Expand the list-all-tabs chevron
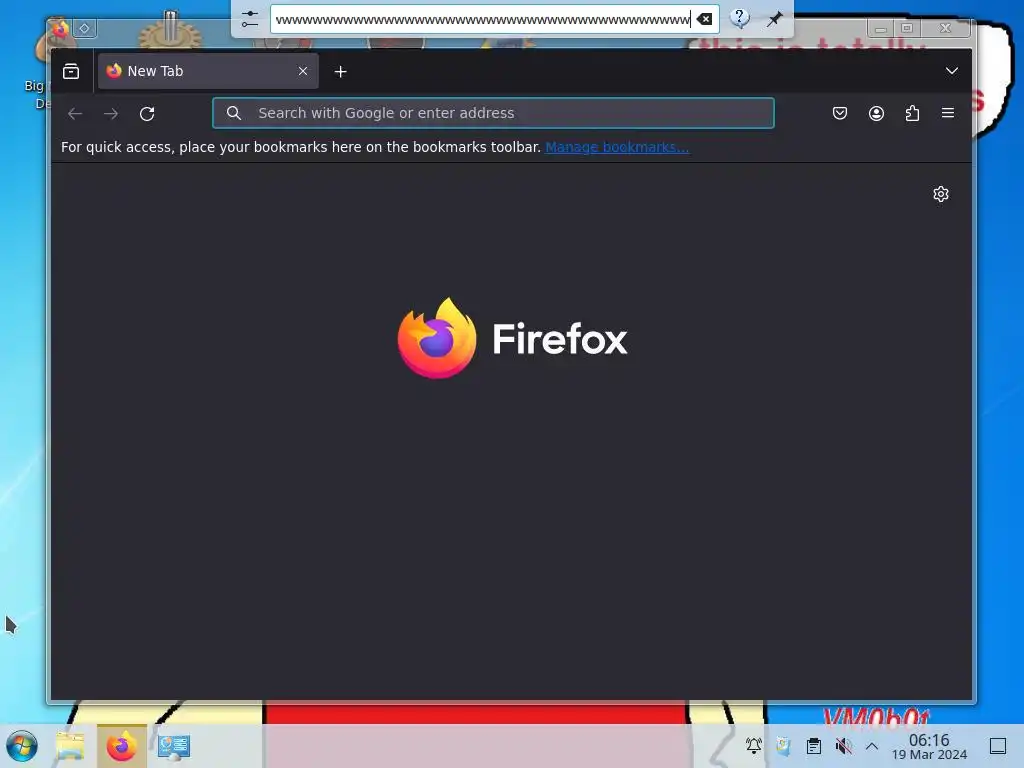 click(x=952, y=71)
